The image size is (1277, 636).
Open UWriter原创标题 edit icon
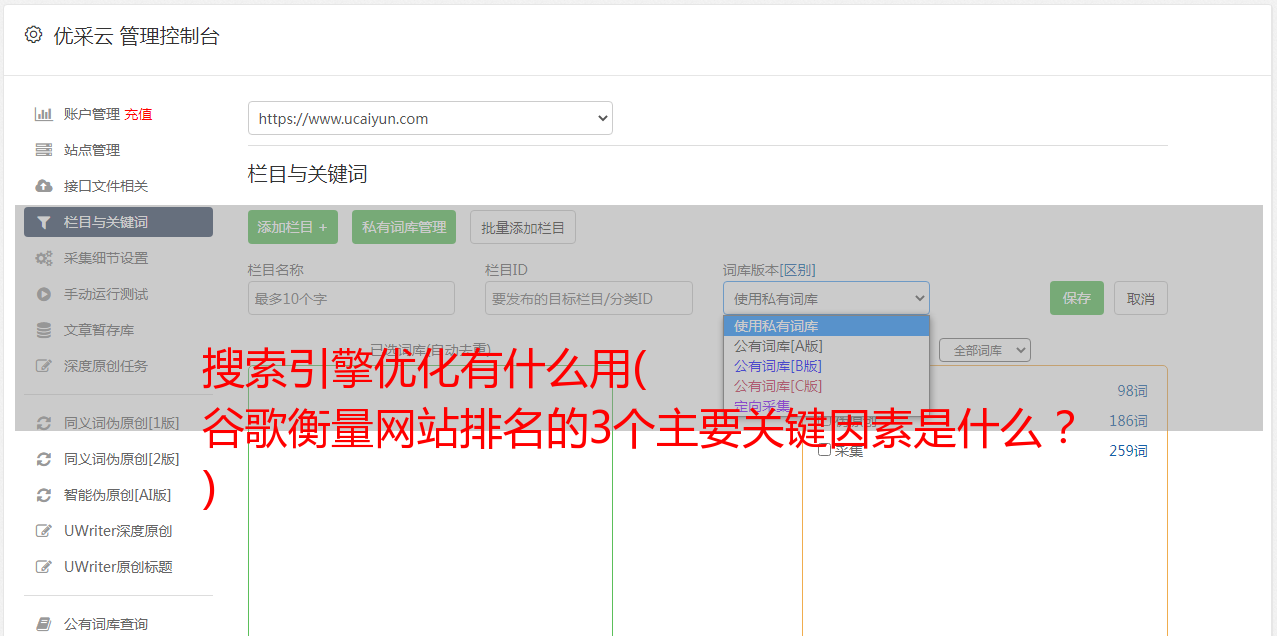43,567
